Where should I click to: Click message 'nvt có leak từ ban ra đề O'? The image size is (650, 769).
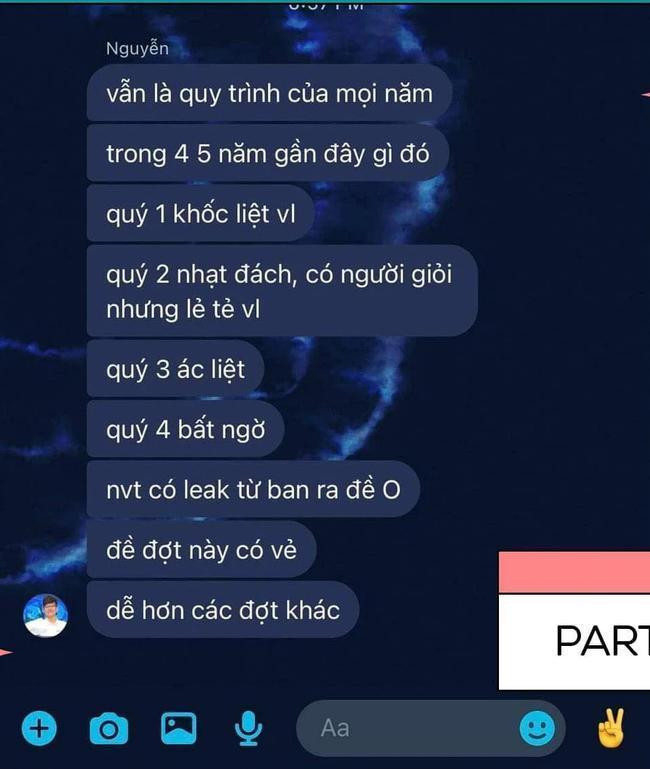coord(253,489)
